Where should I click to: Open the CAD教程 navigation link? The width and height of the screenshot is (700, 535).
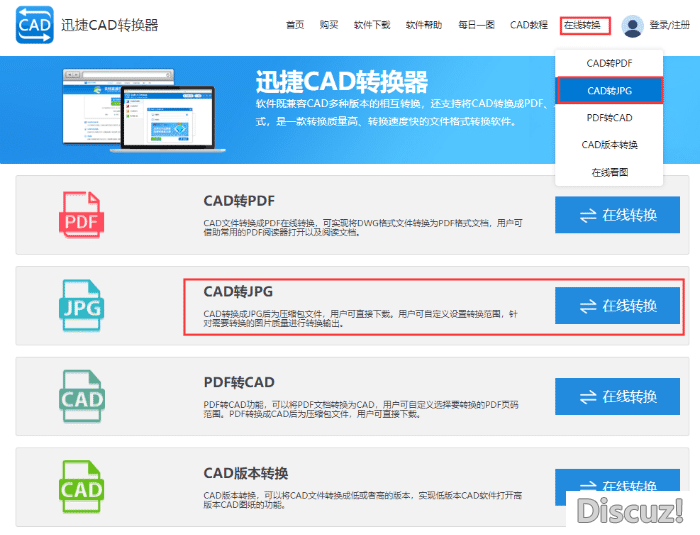[528, 25]
